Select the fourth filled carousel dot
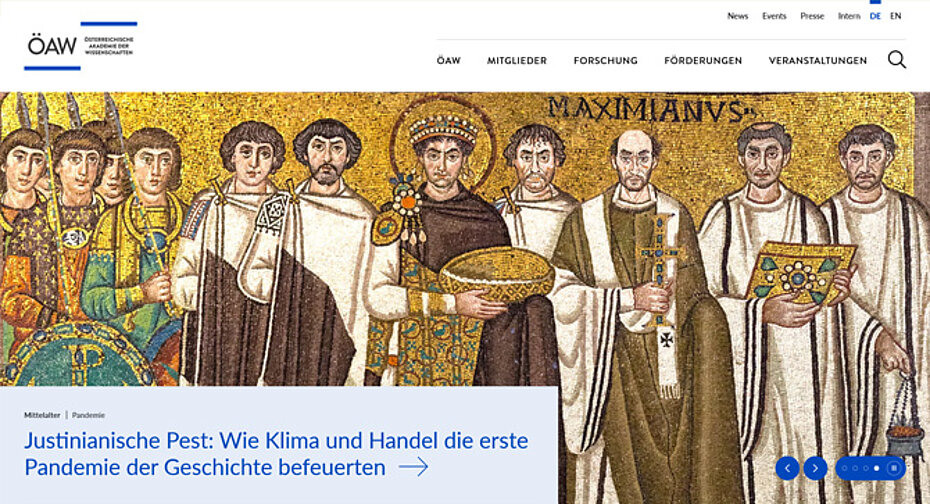 [x=877, y=468]
